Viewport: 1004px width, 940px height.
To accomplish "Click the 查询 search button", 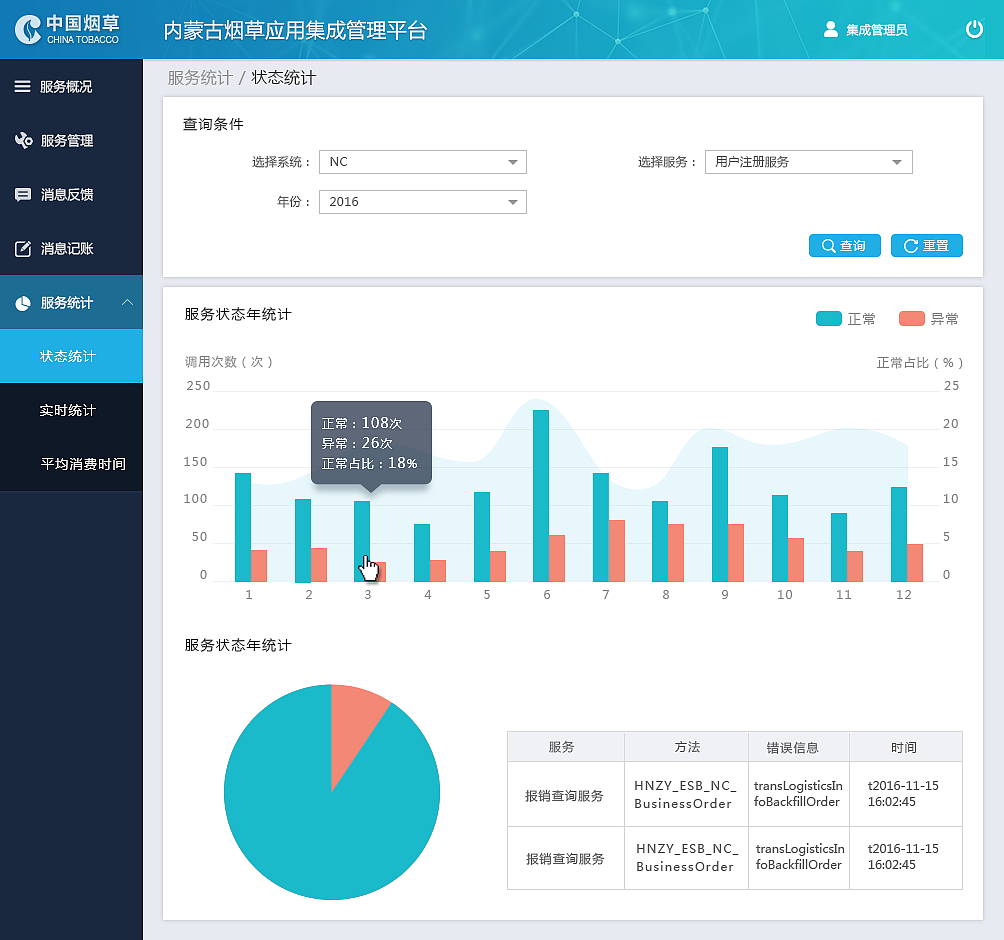I will (x=845, y=246).
